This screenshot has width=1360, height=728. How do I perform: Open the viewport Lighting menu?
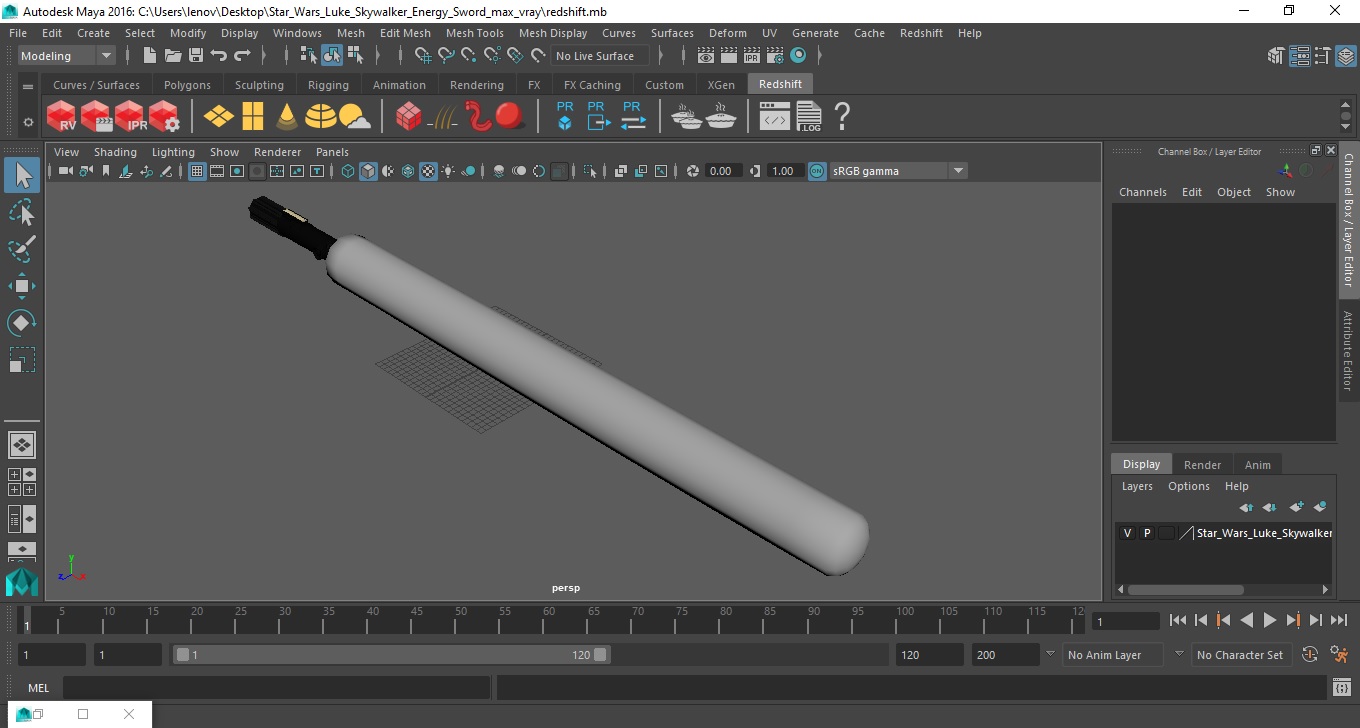pyautogui.click(x=173, y=152)
